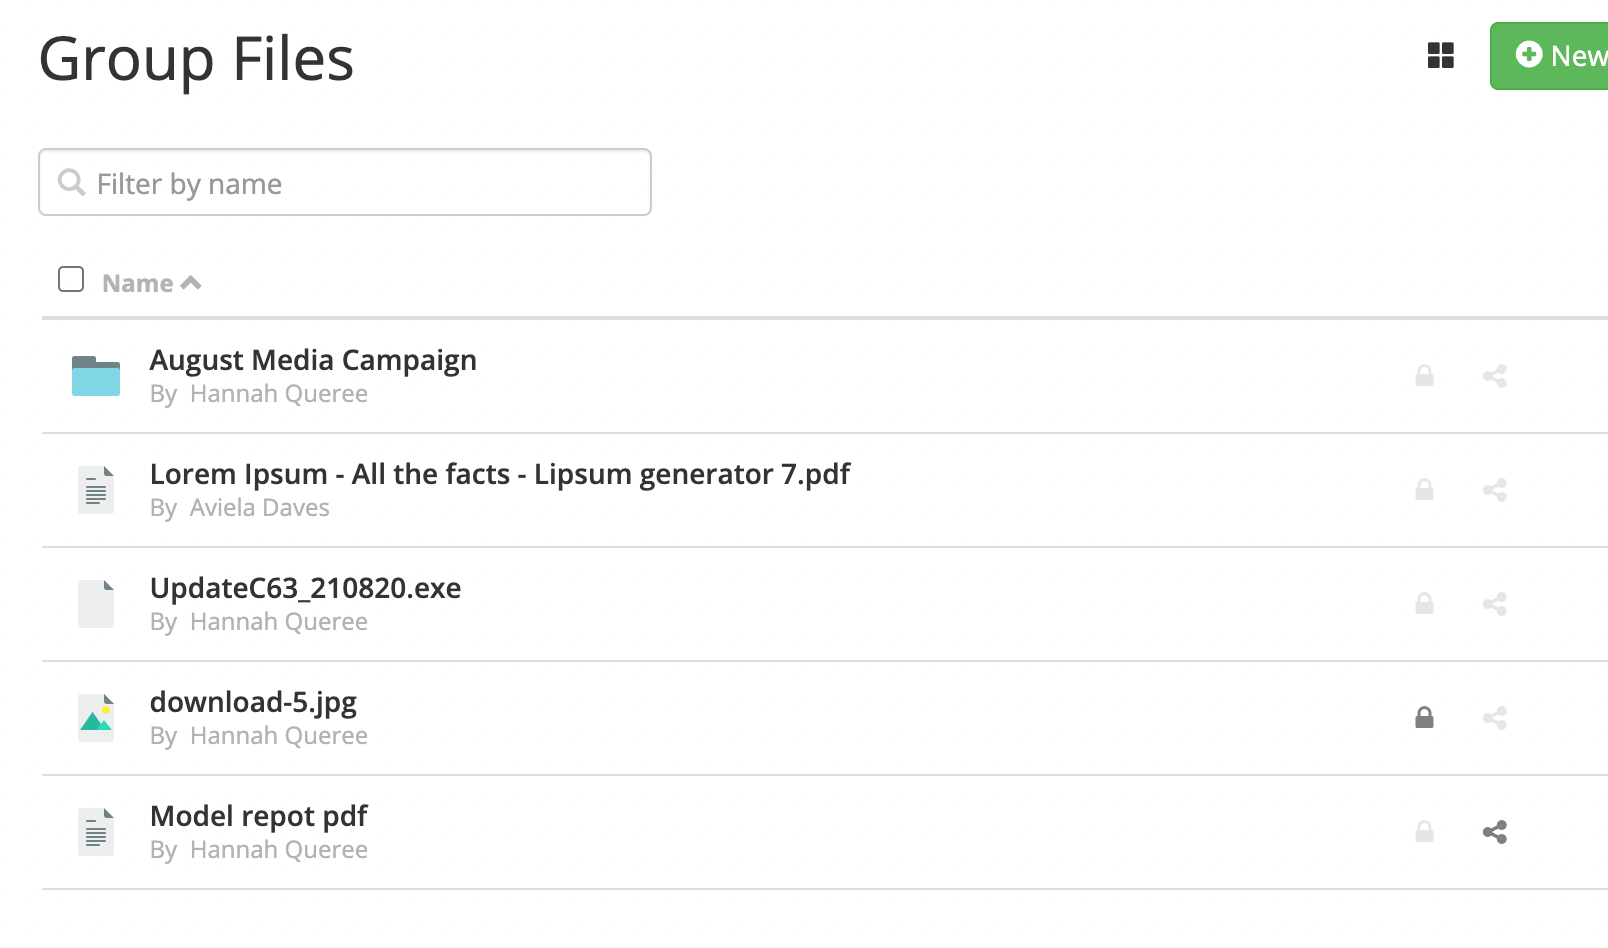This screenshot has width=1608, height=948.
Task: Open the download-5.jpg file link
Action: [253, 703]
